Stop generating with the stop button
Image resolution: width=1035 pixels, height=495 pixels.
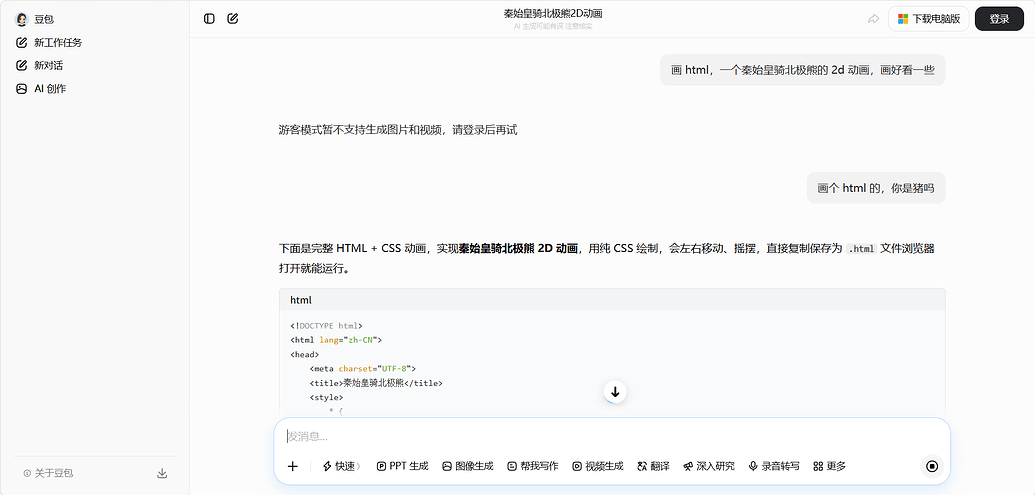pos(932,466)
